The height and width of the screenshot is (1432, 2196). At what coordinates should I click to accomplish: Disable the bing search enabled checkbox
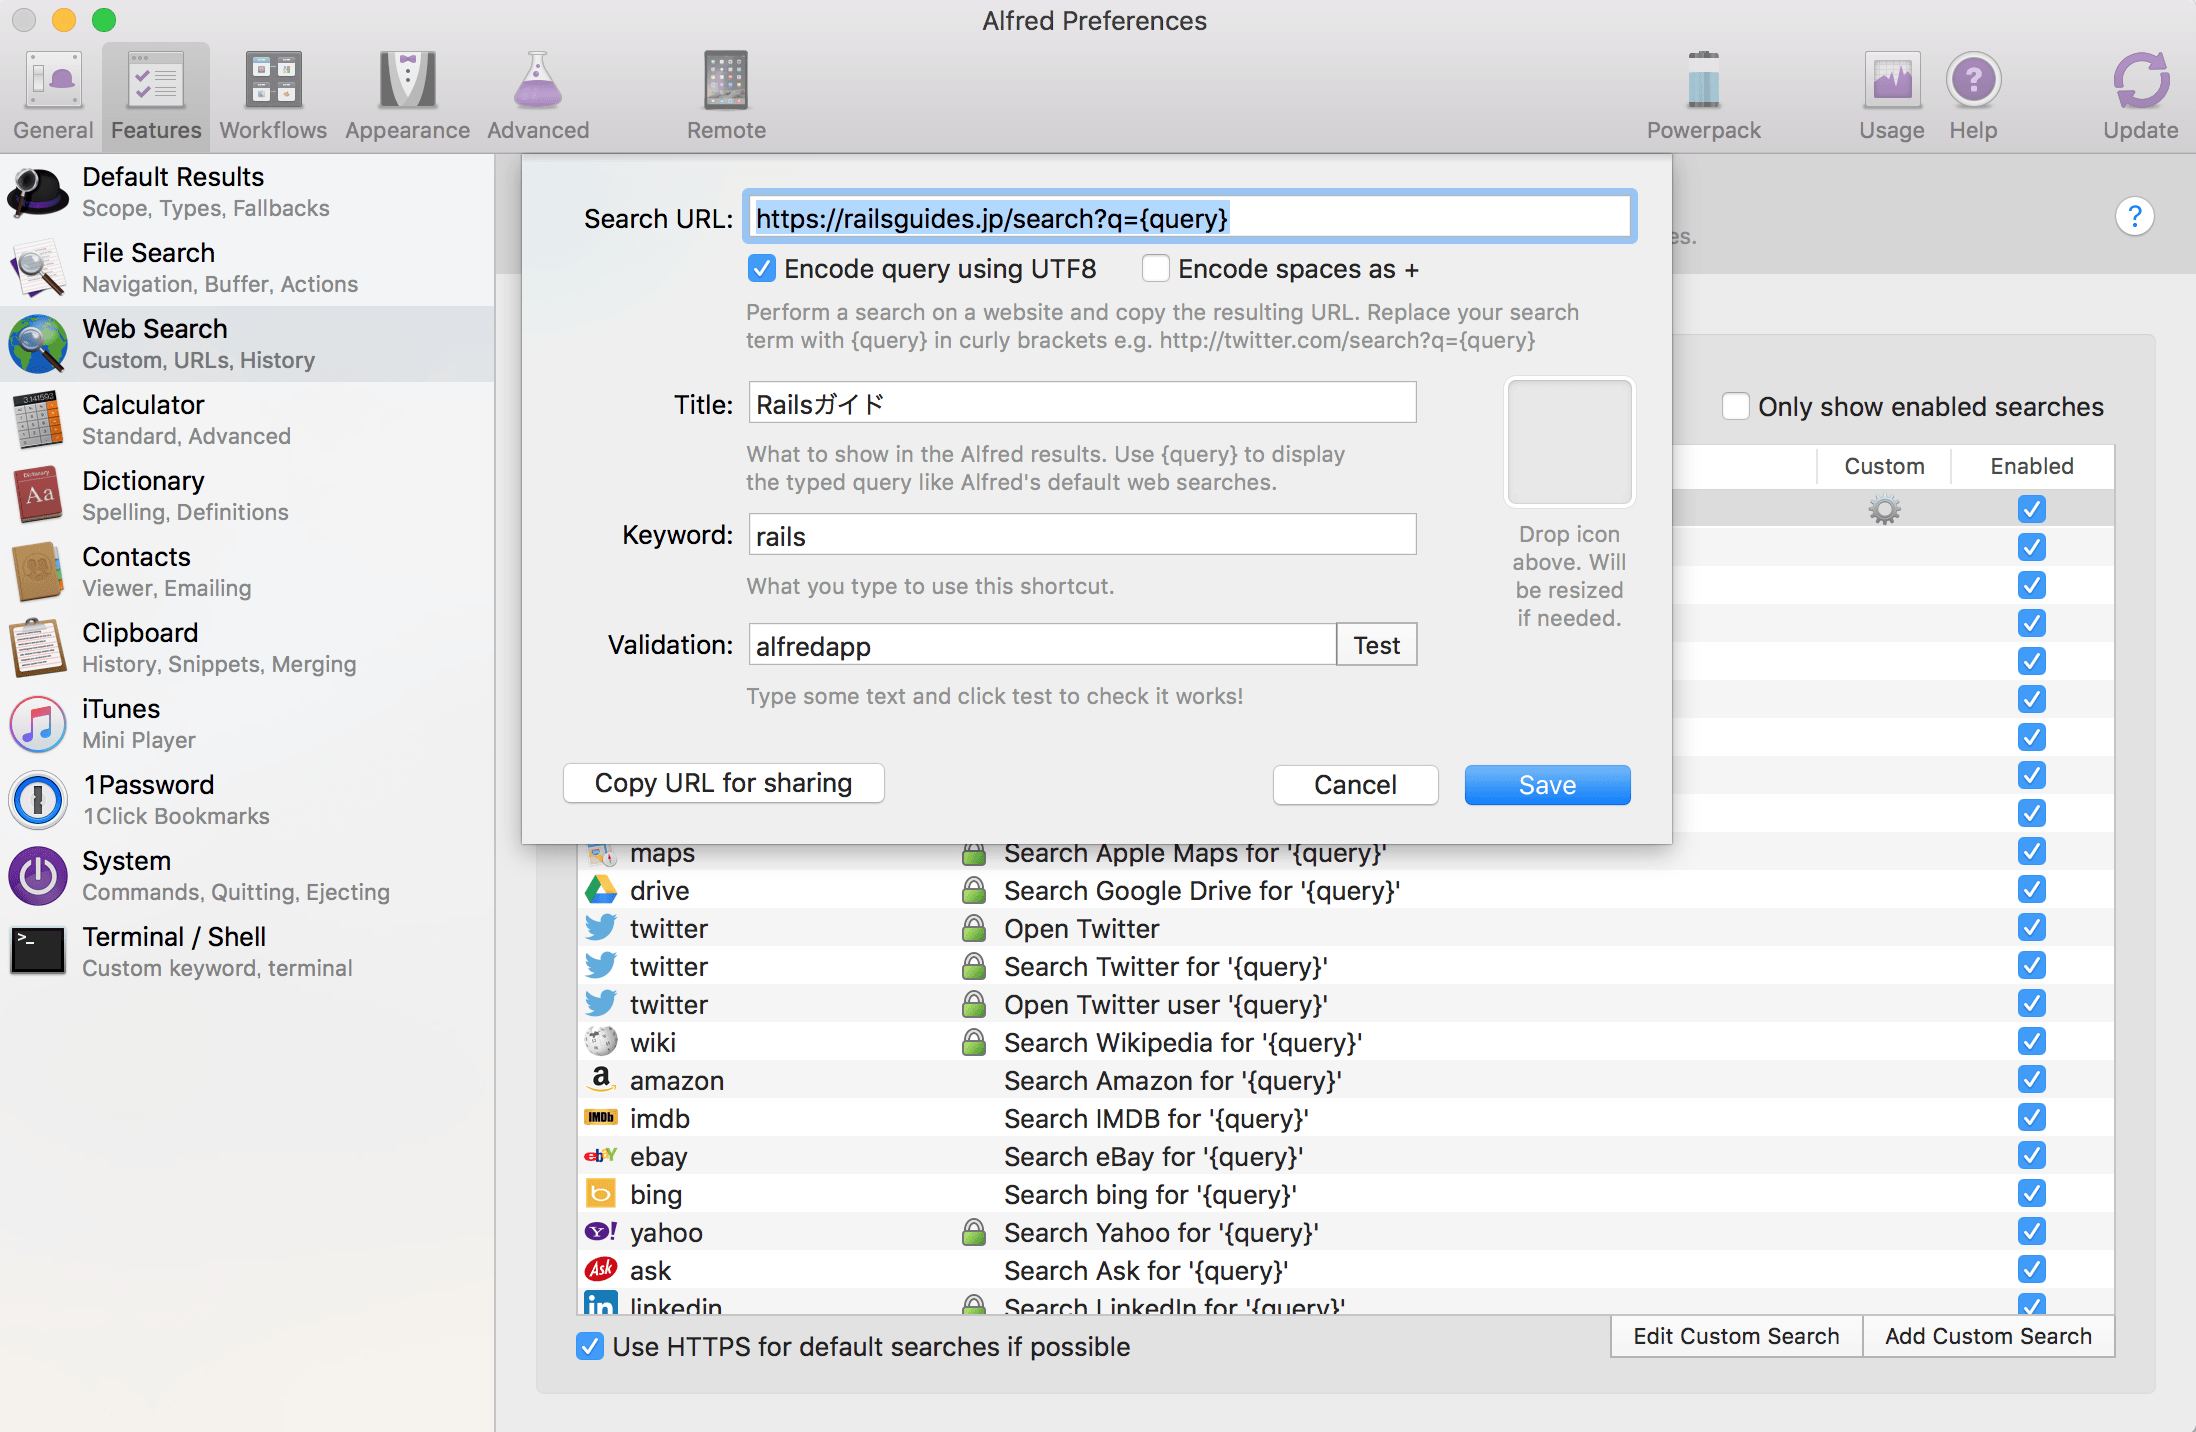(2031, 1193)
